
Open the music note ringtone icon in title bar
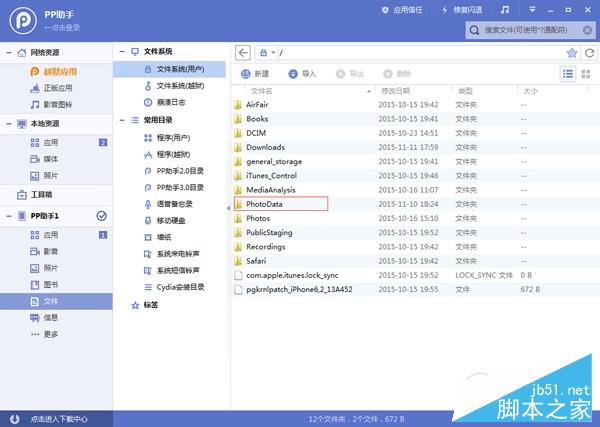pos(505,10)
